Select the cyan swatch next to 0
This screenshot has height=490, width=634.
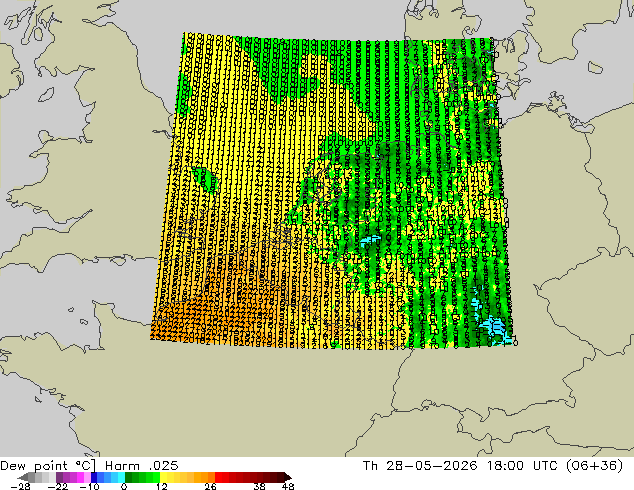click(x=121, y=477)
